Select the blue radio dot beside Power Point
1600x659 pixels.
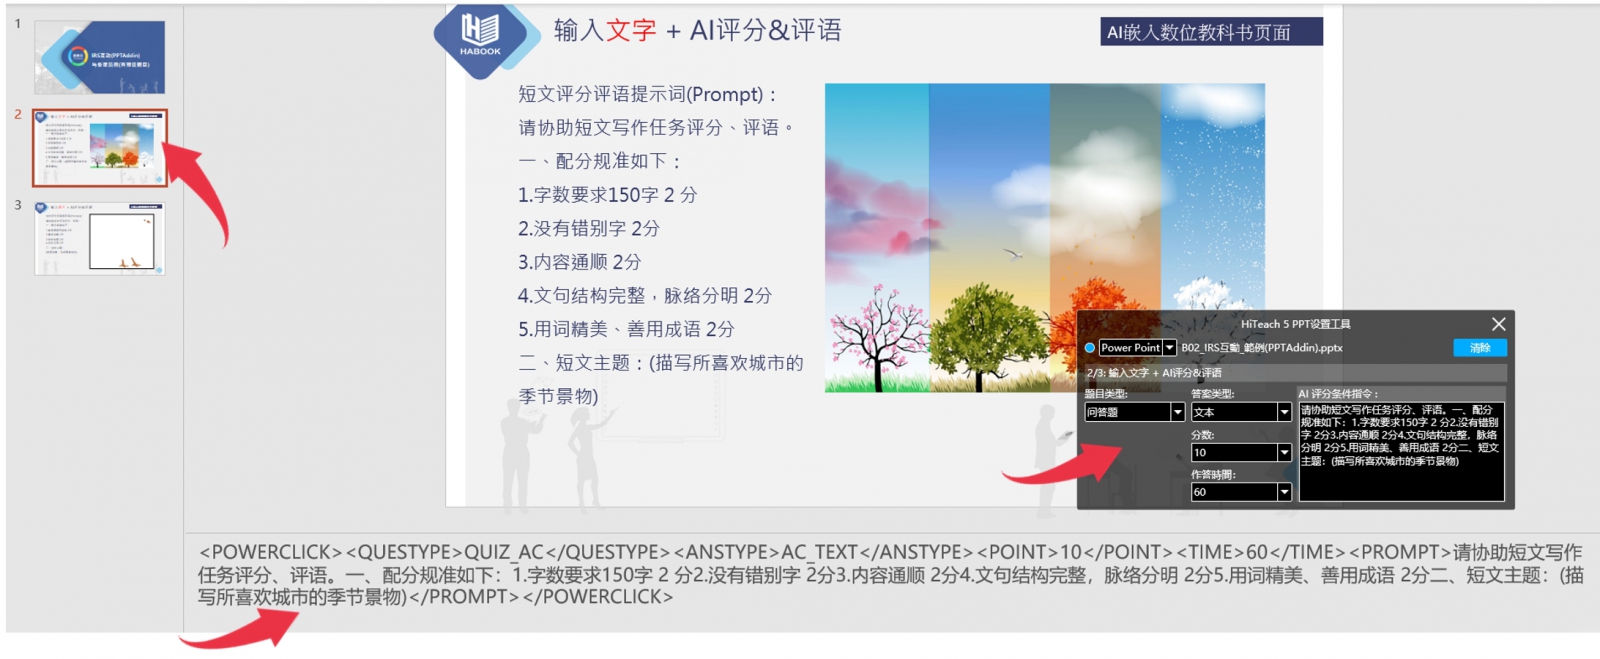pos(1089,348)
